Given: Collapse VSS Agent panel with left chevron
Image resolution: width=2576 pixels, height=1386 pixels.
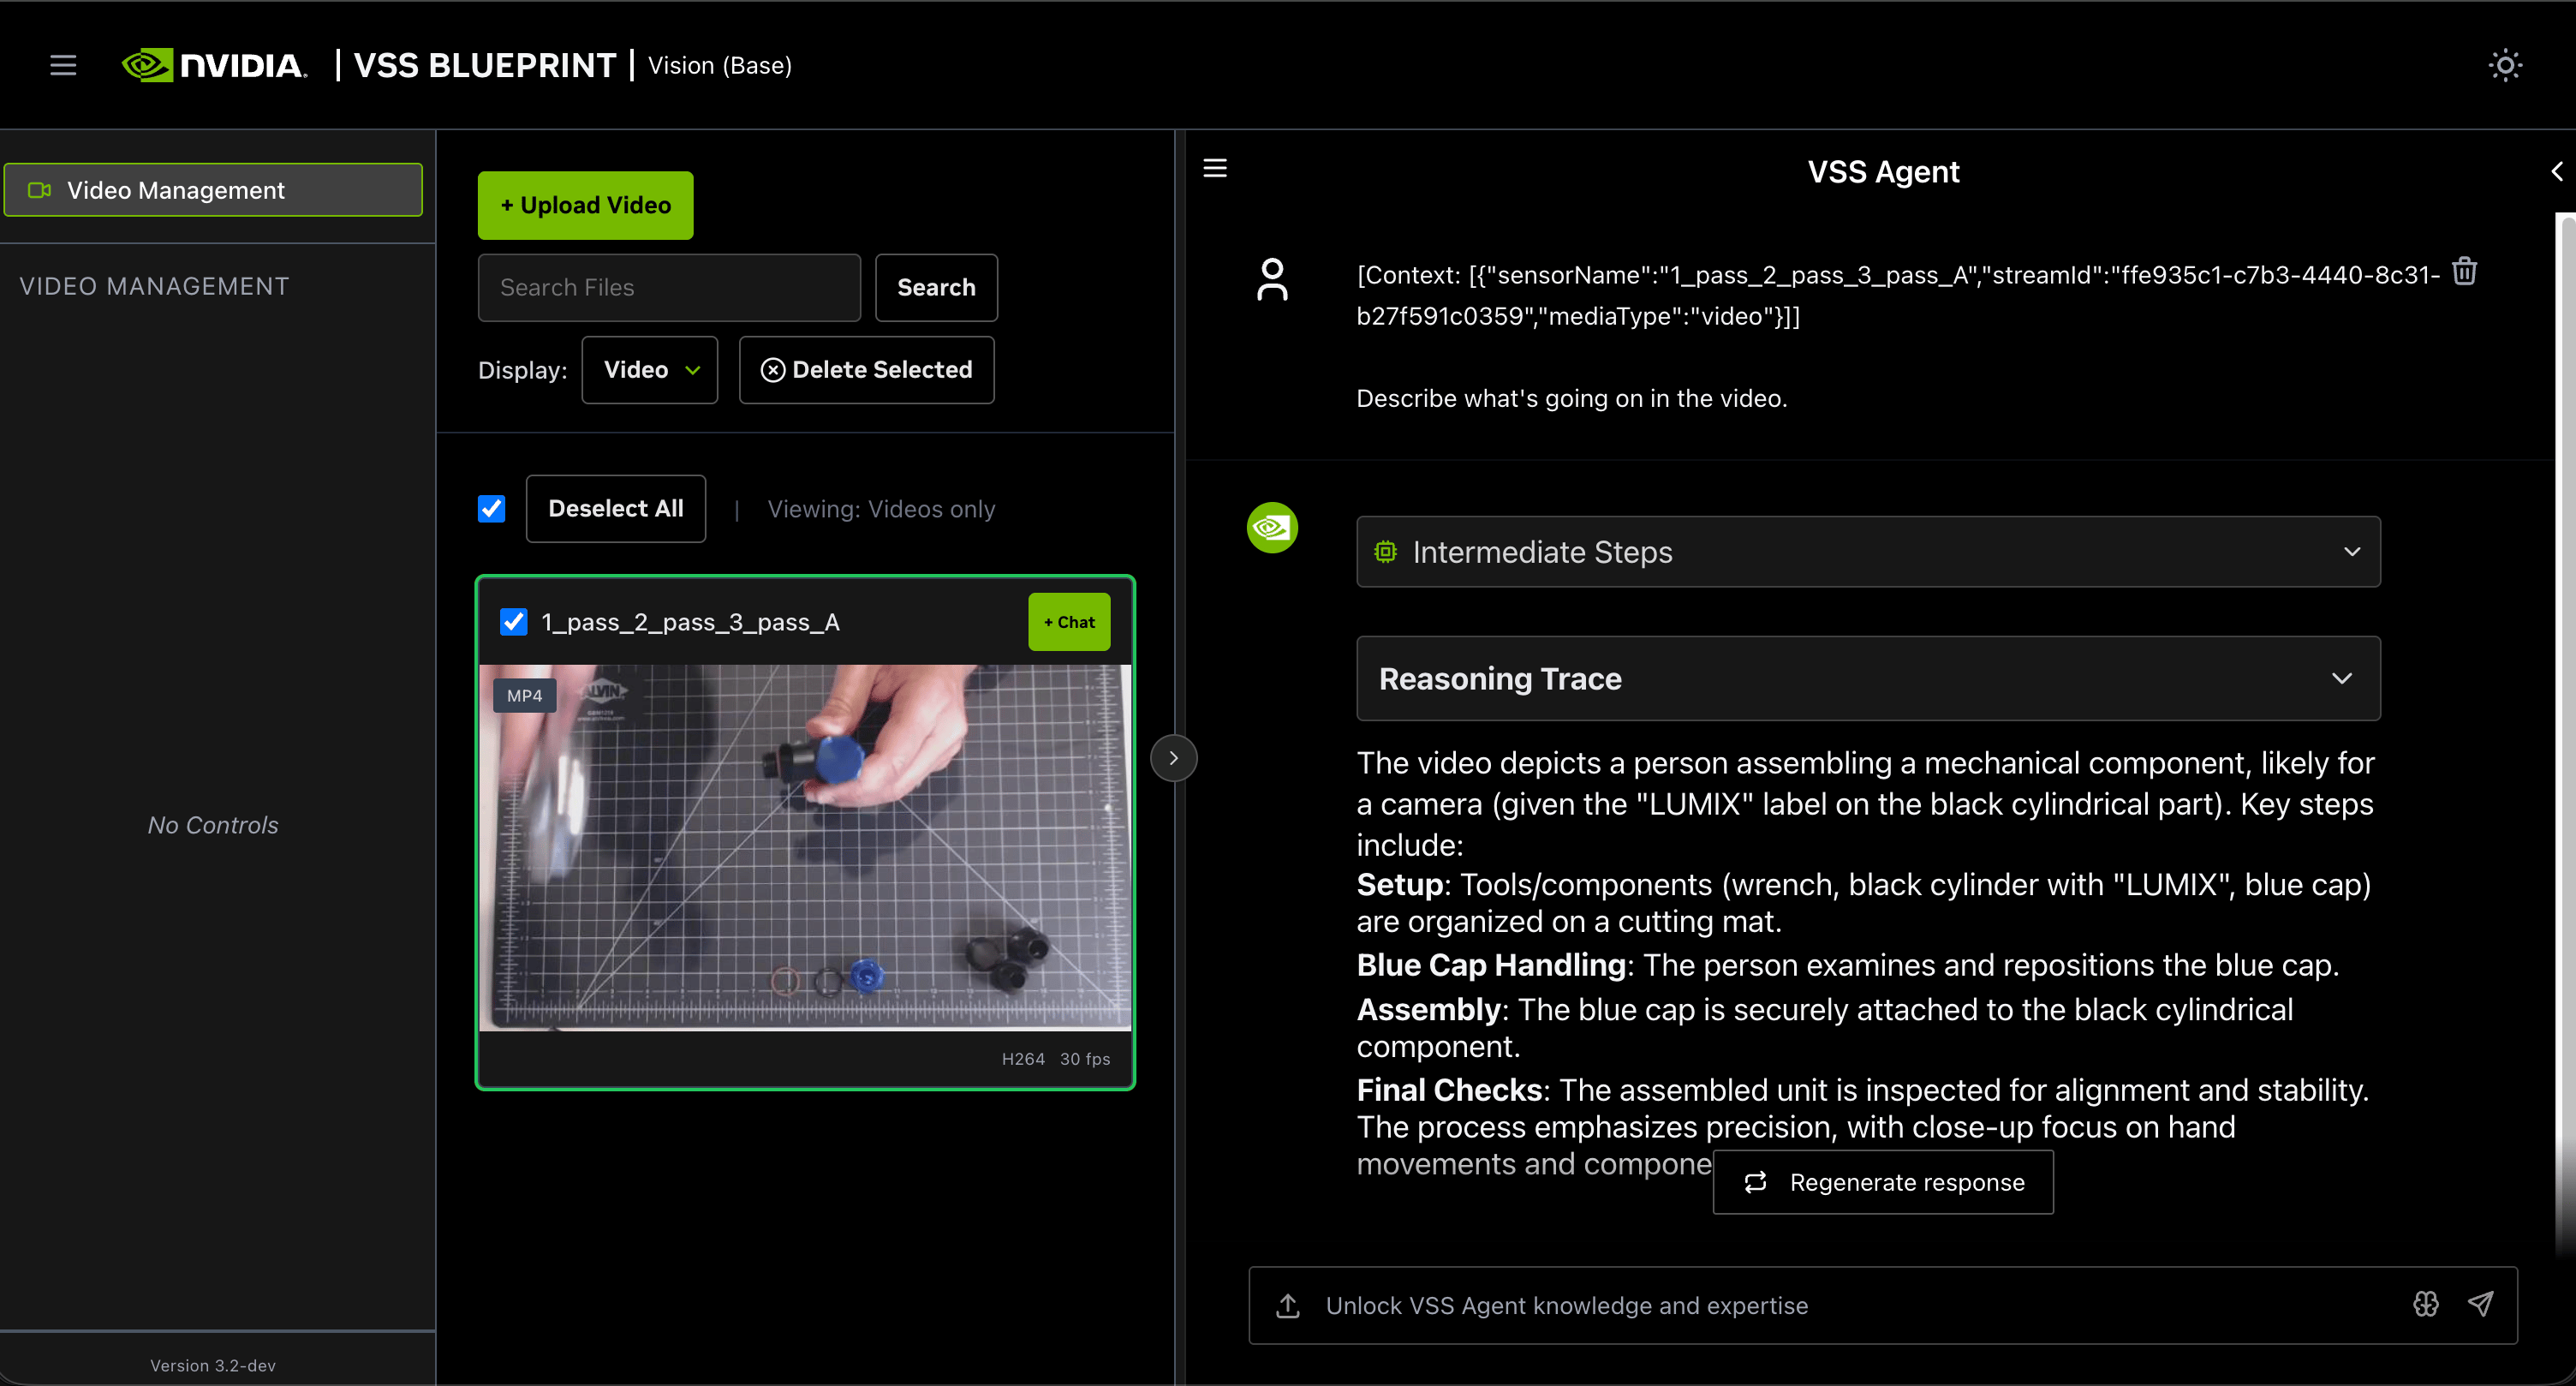Looking at the screenshot, I should pos(2556,171).
